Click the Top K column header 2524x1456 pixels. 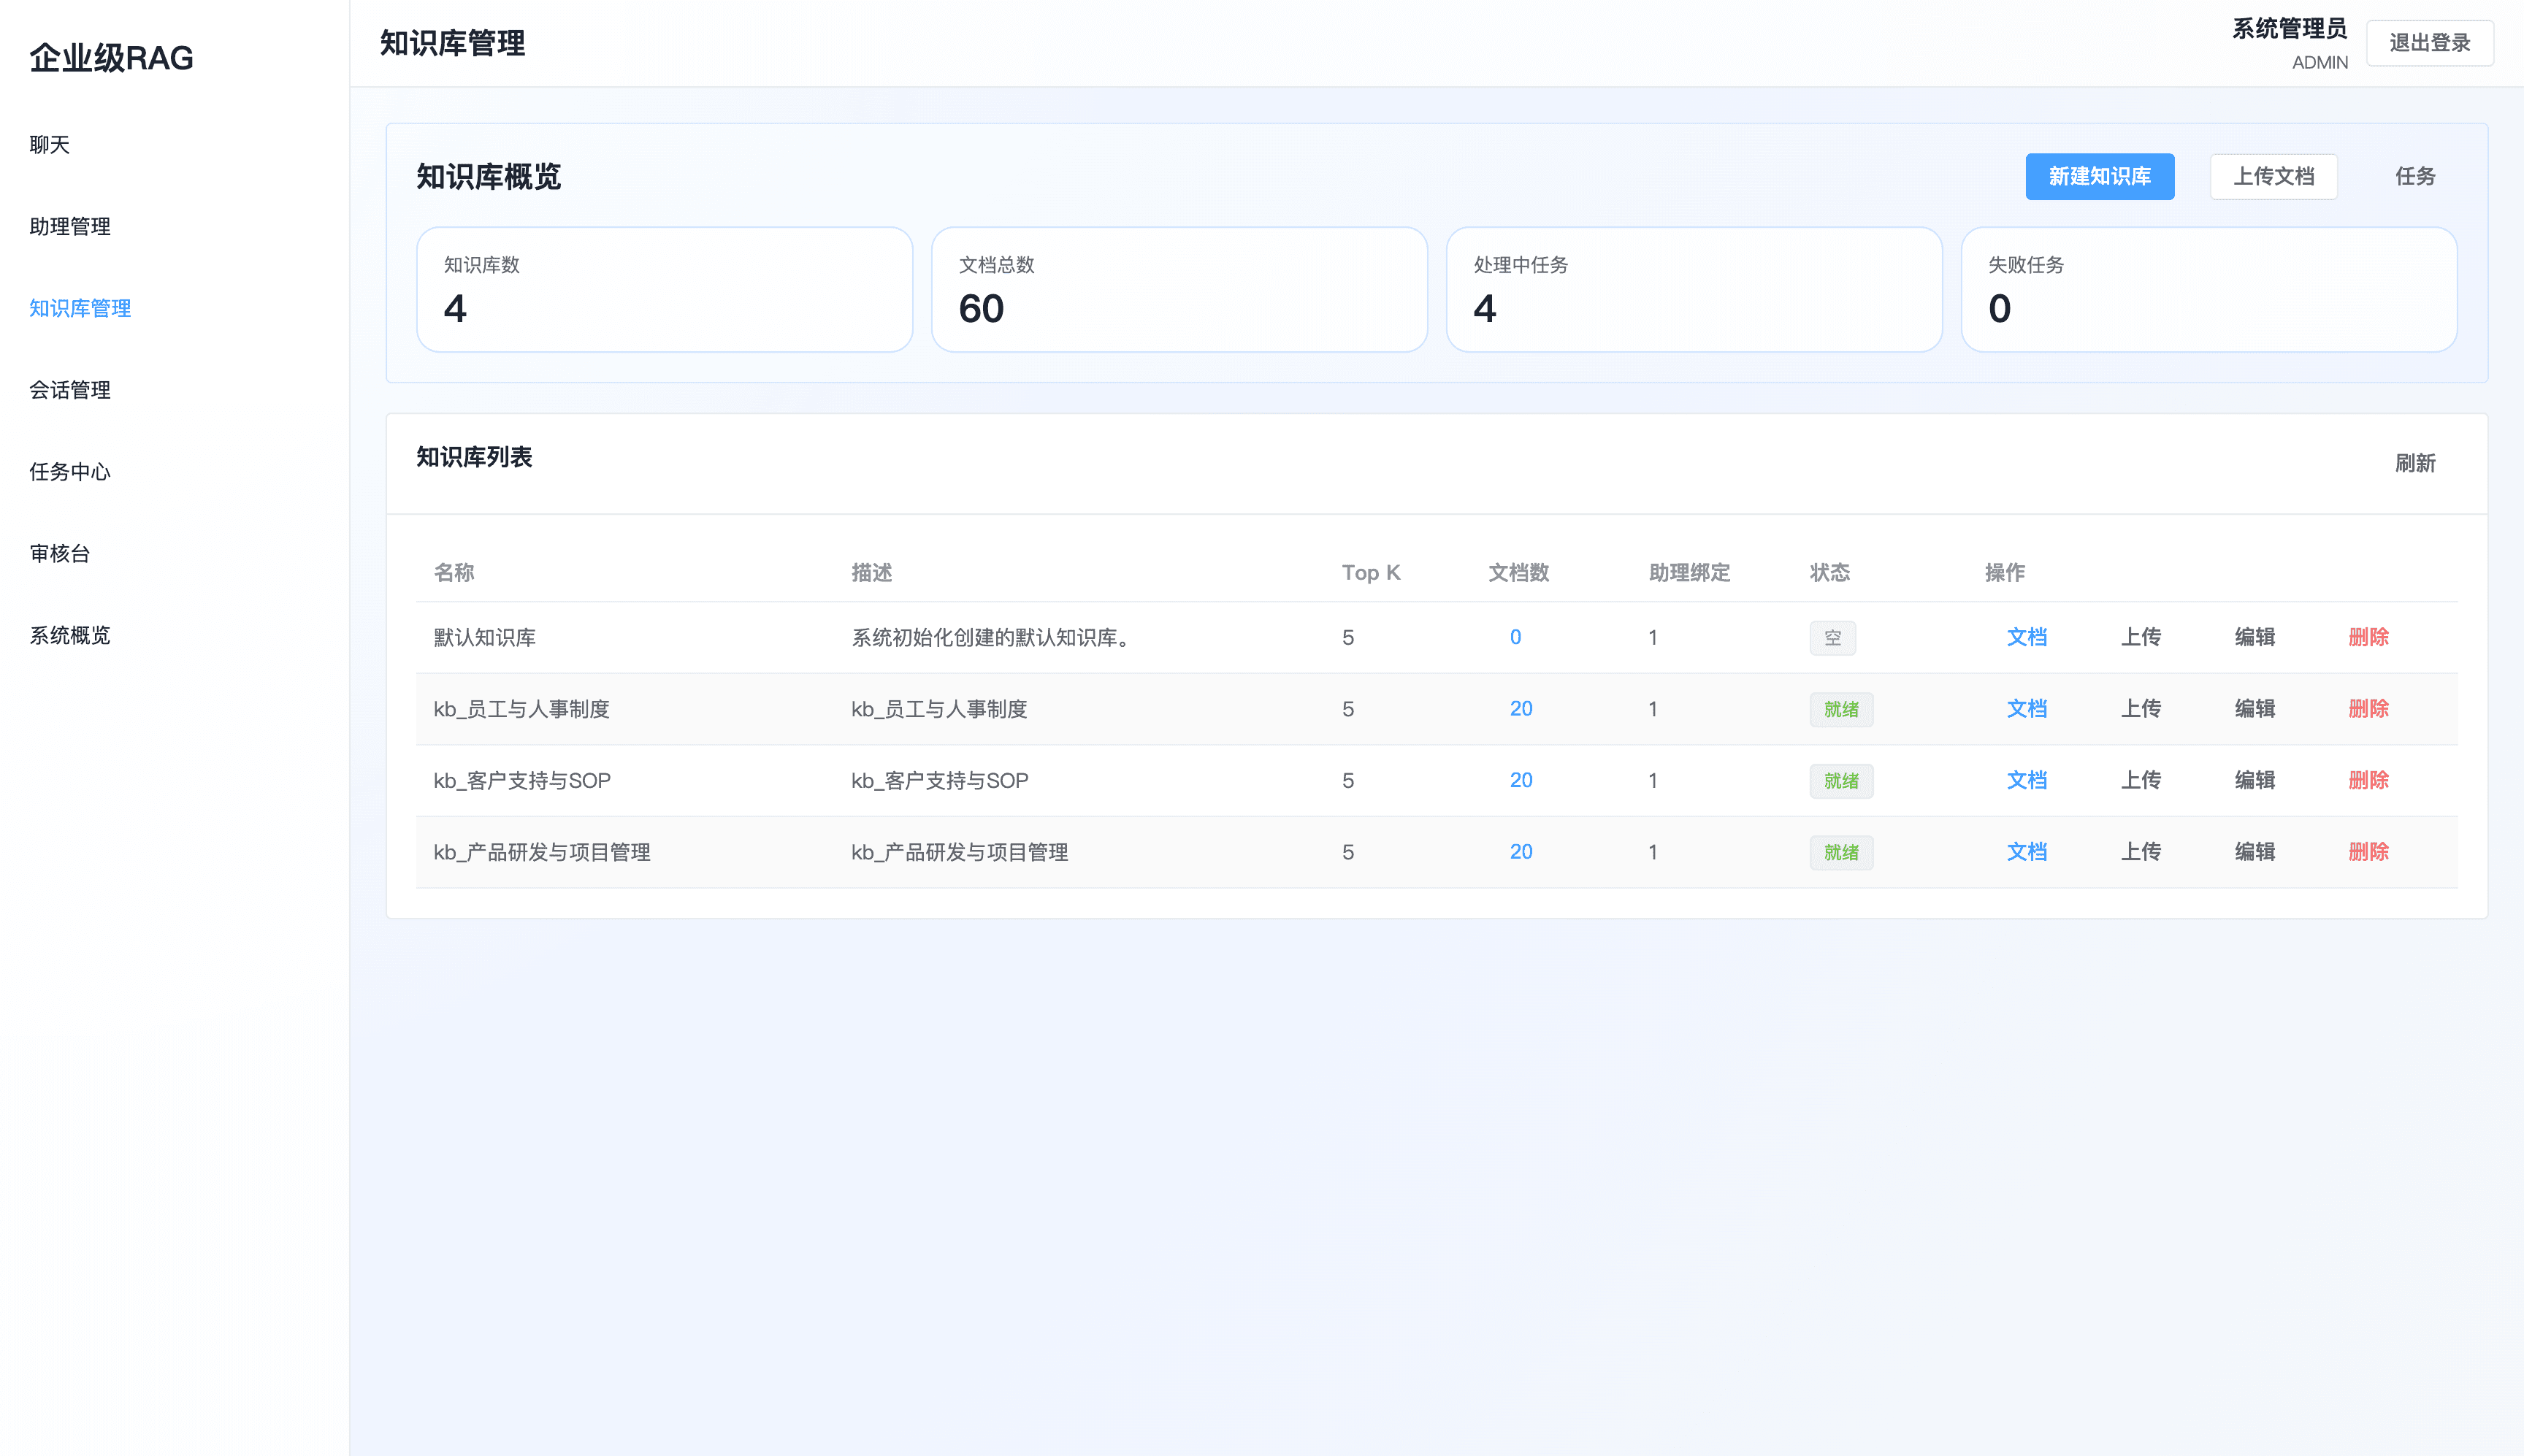(1370, 572)
